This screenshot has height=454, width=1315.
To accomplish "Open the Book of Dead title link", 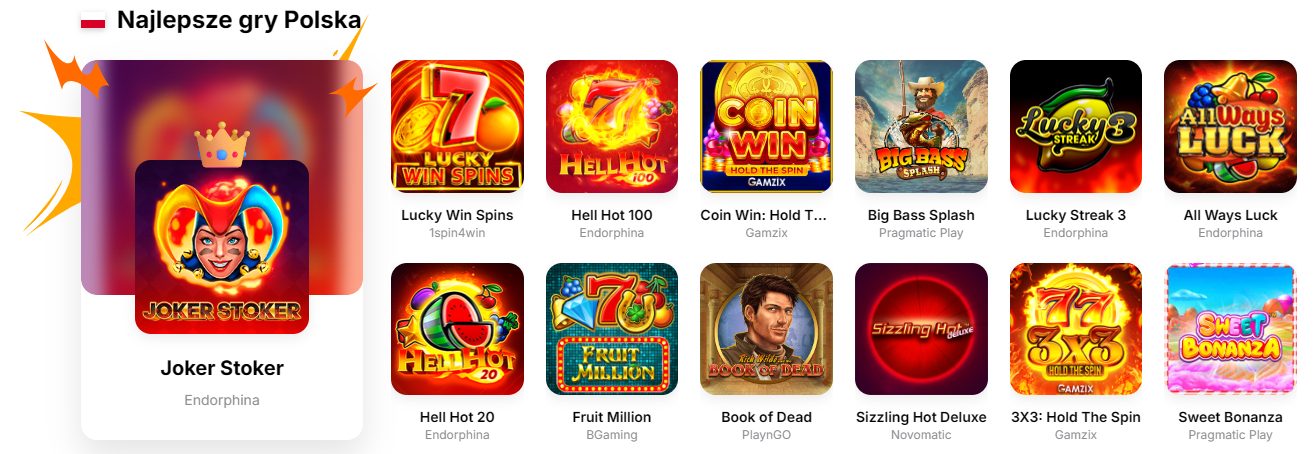I will tap(766, 417).
